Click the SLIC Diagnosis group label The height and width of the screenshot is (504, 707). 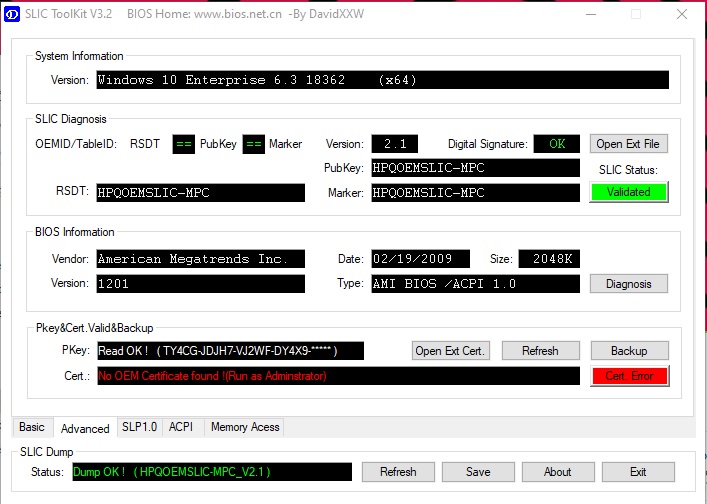coord(71,119)
